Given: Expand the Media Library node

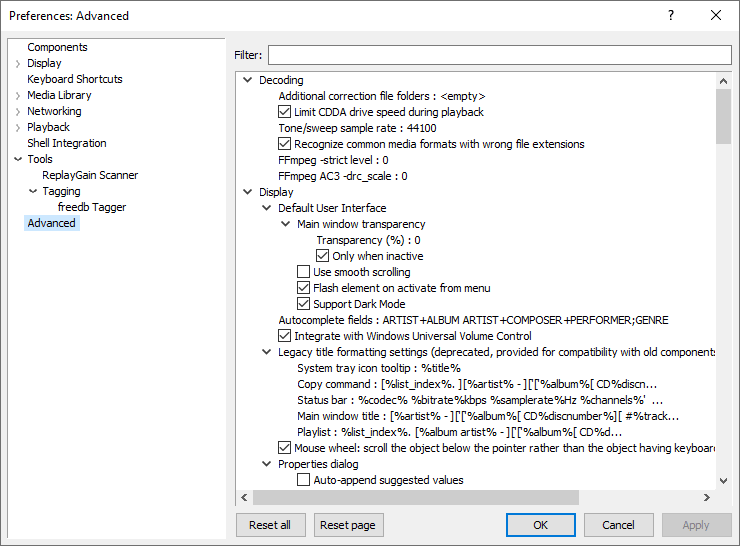Looking at the screenshot, I should [18, 95].
